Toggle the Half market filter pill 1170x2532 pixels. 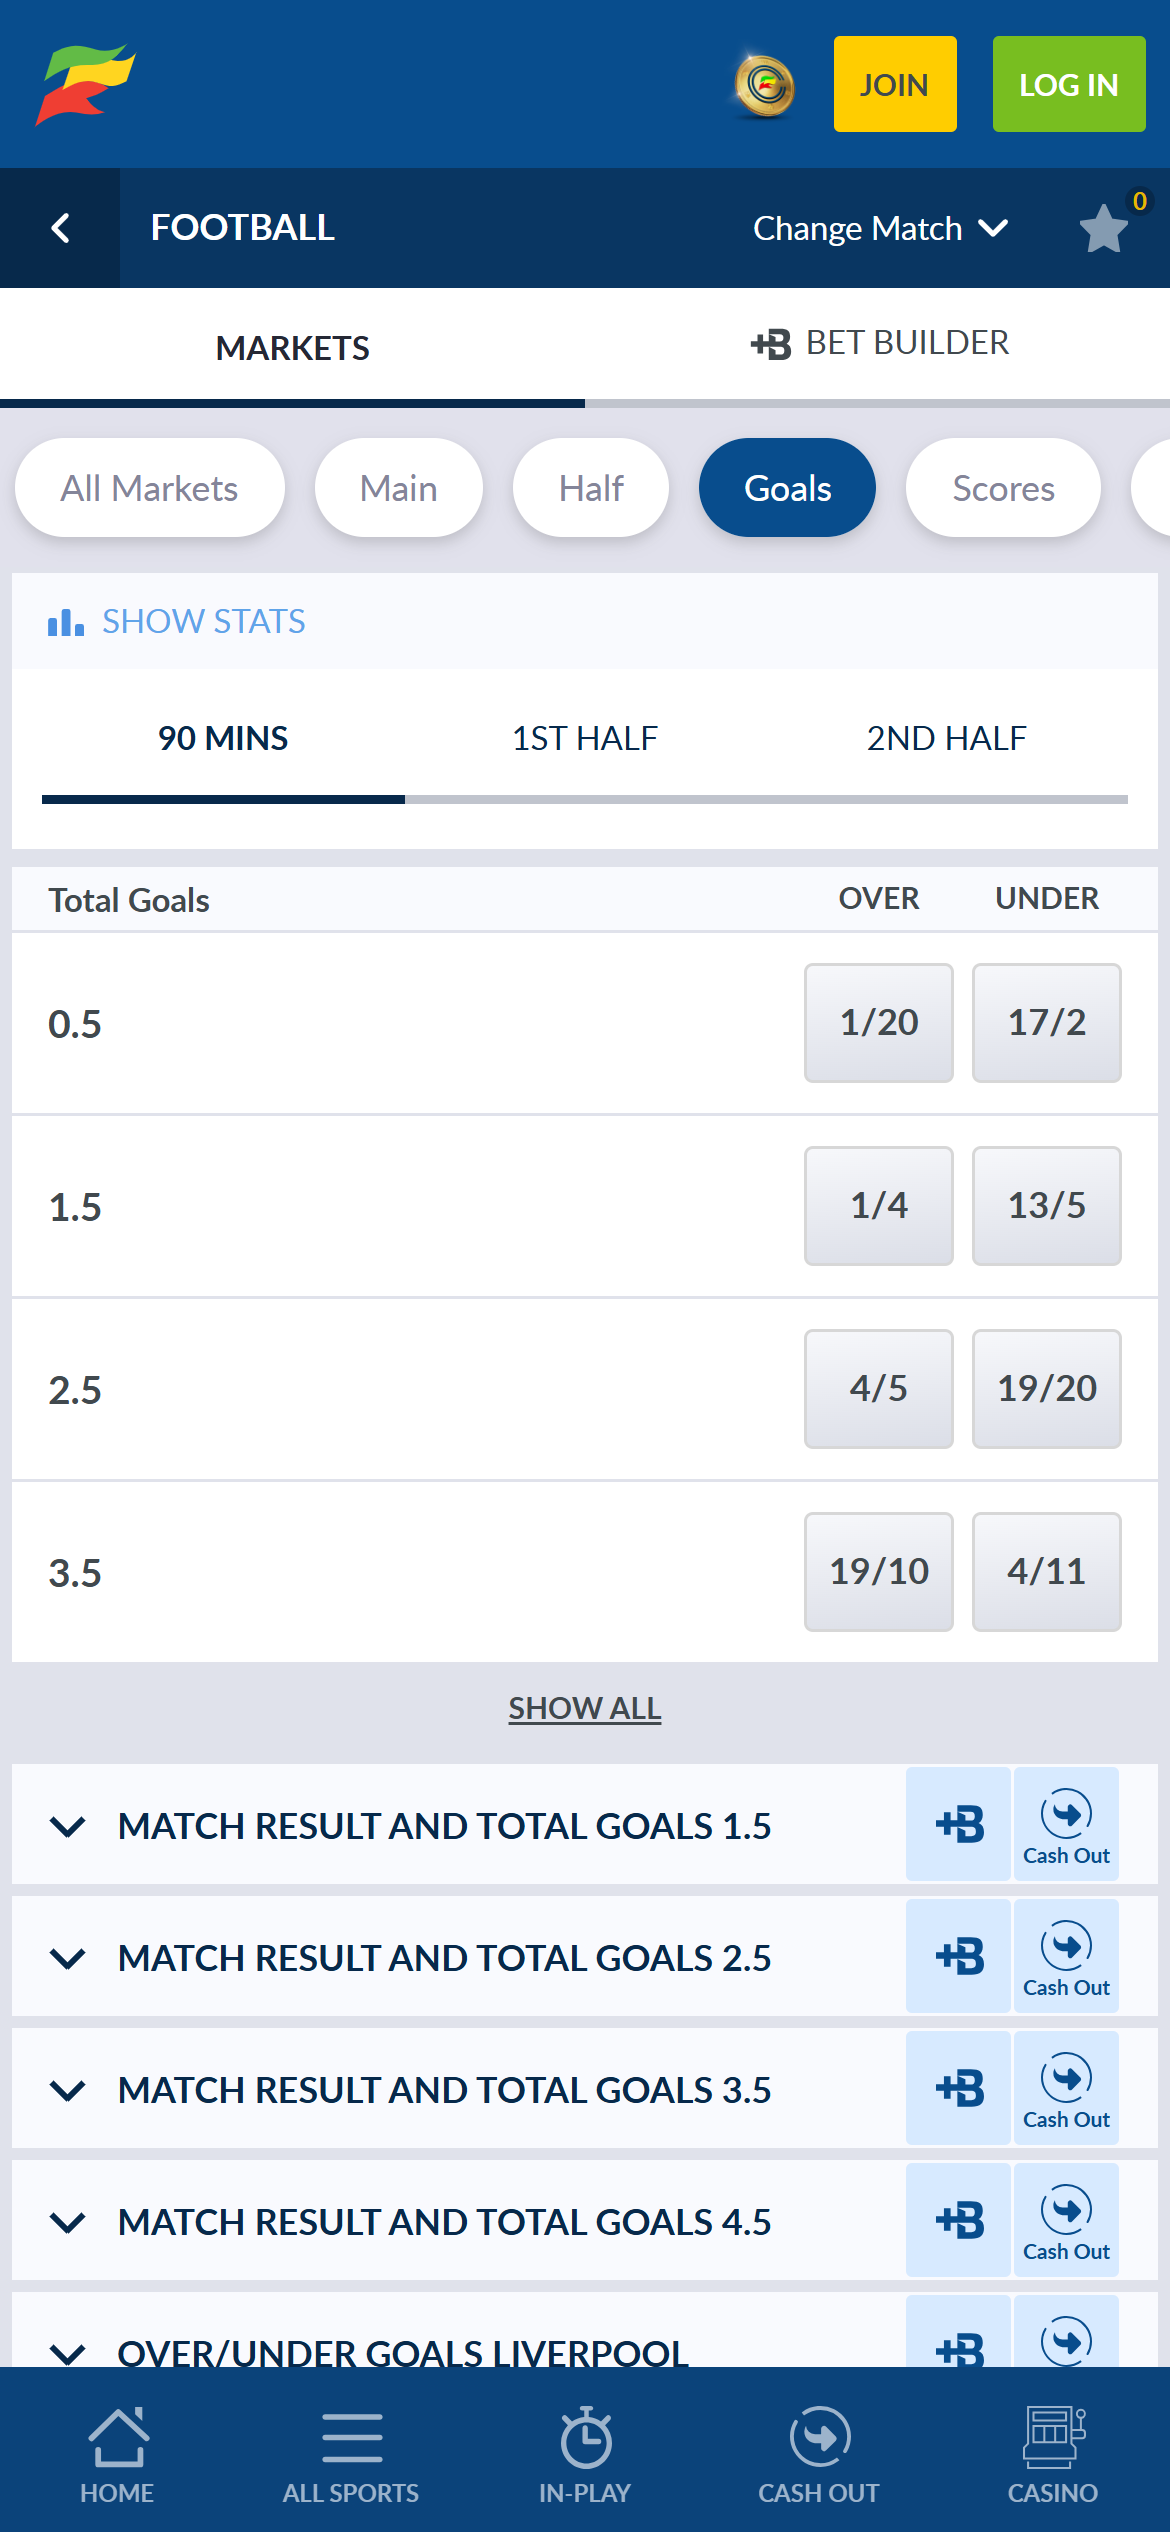coord(590,488)
